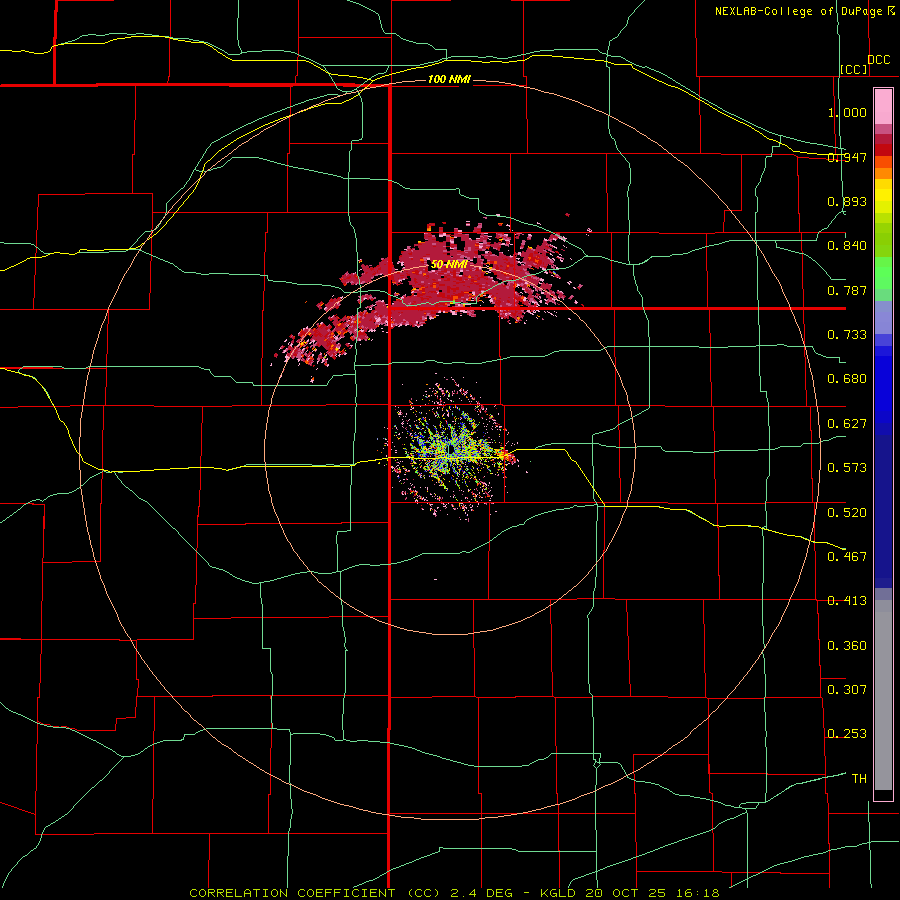
Task: Select the 0.413 color scale value
Action: point(847,601)
